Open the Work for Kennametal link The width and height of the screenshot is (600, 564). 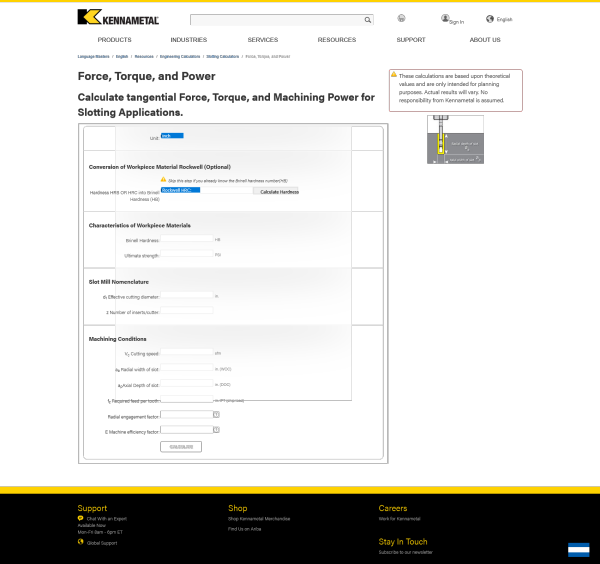(x=399, y=519)
